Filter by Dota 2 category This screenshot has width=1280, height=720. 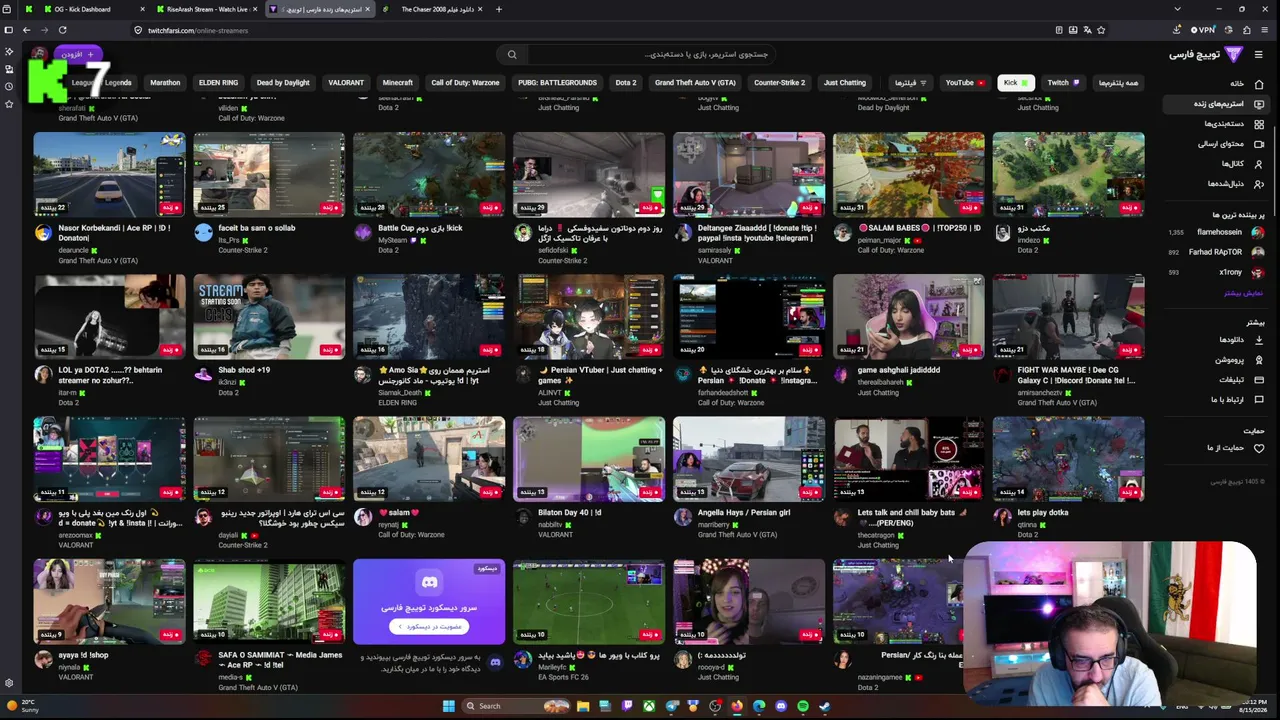[x=626, y=83]
